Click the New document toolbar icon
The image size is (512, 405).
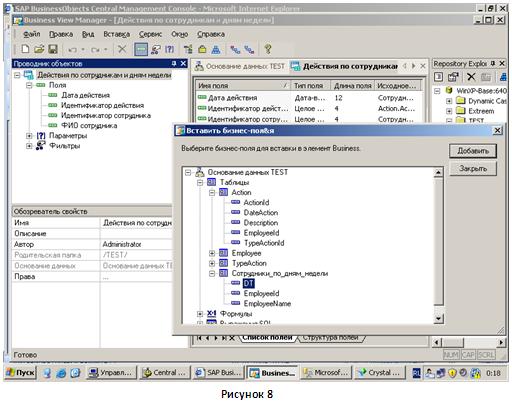[x=25, y=49]
